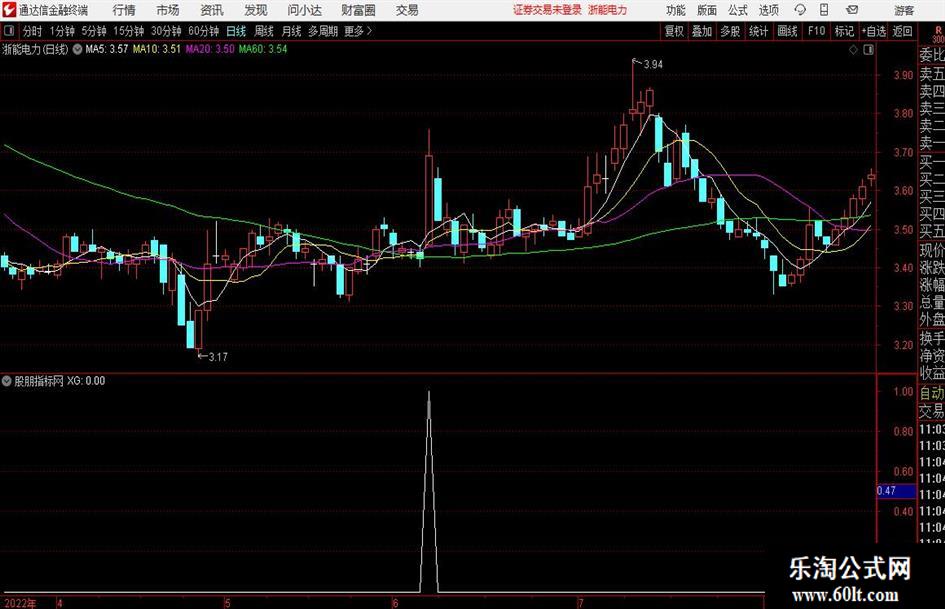Click the 标记 mark toolbar button
The image size is (945, 609).
coord(844,31)
